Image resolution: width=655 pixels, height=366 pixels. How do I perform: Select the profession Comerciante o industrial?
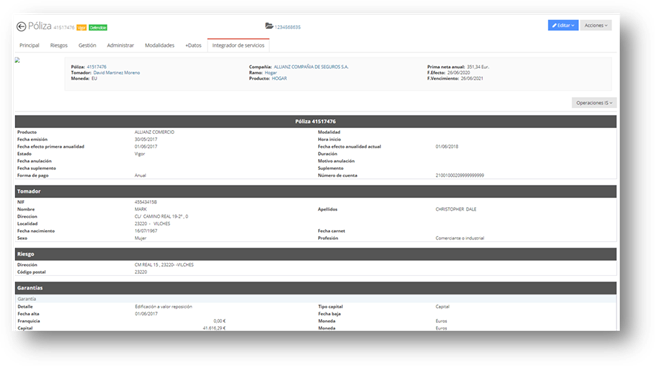coord(460,238)
